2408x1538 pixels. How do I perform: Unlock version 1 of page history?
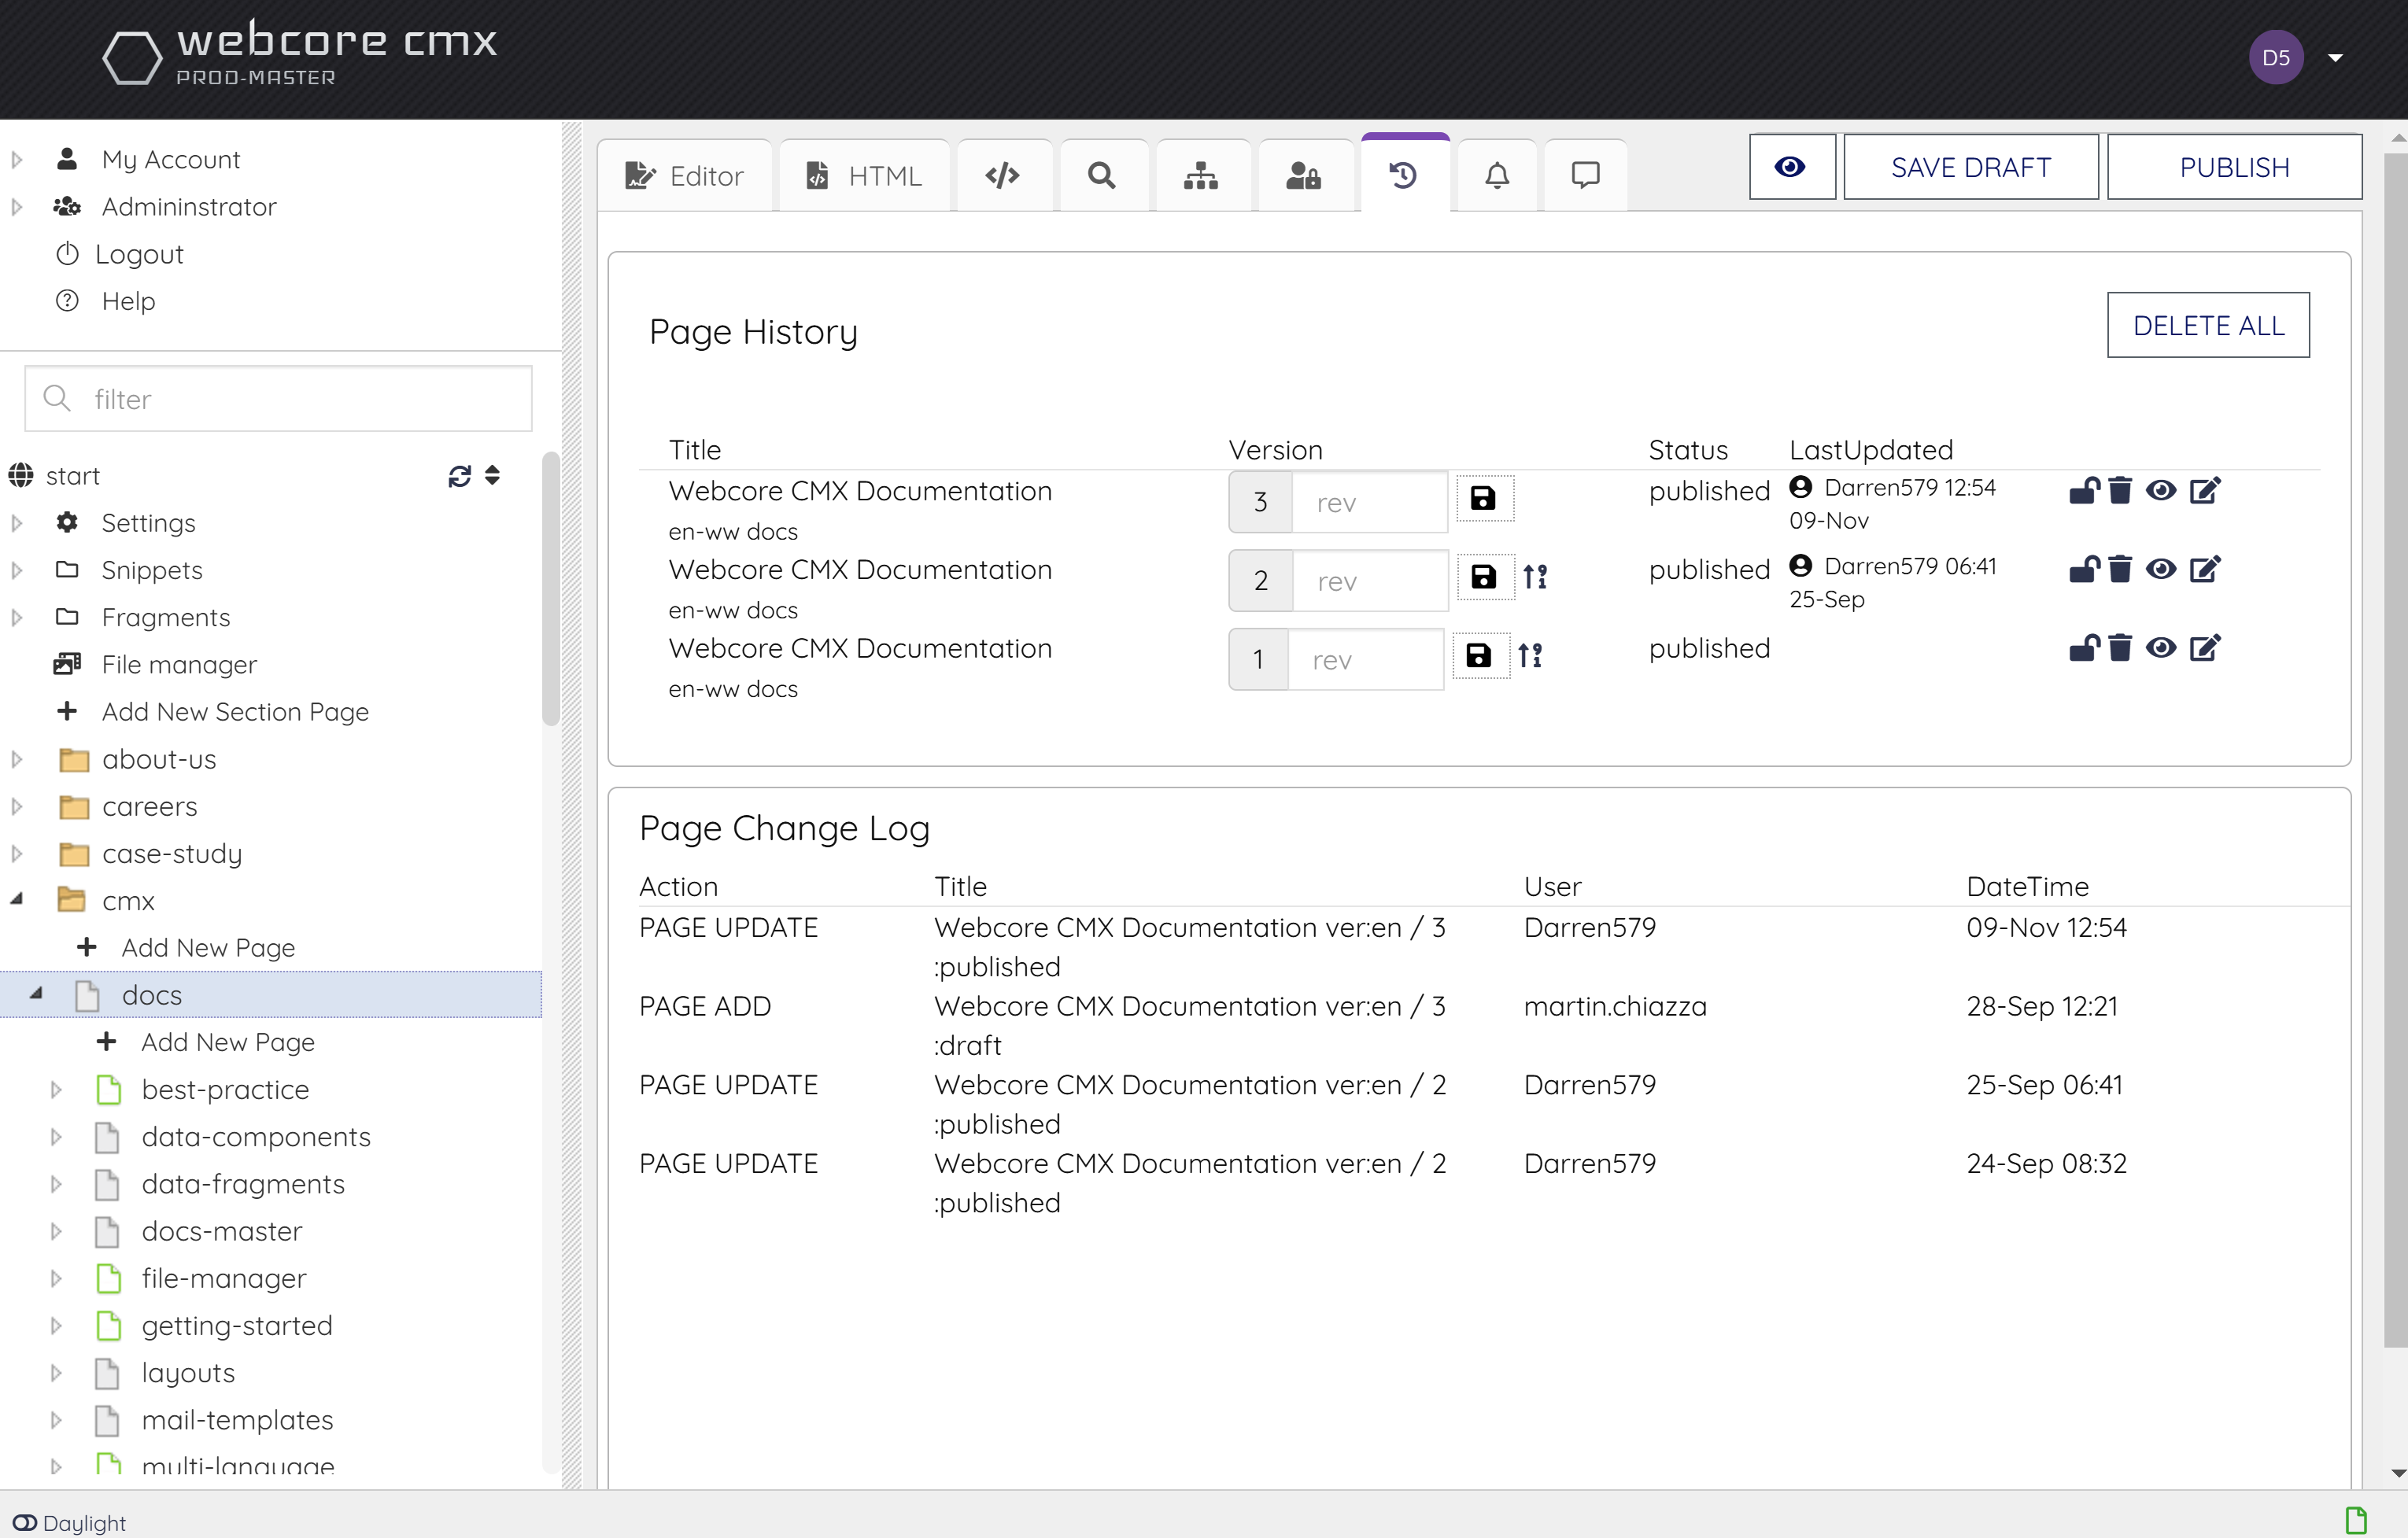2084,648
